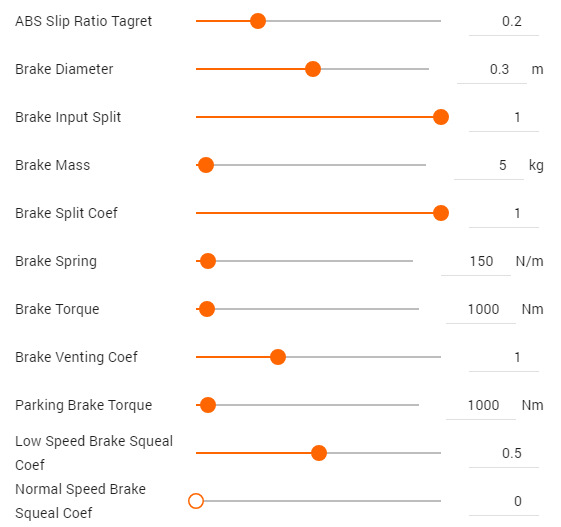Select the Brake Mass value field
This screenshot has width=561, height=527.
point(489,165)
